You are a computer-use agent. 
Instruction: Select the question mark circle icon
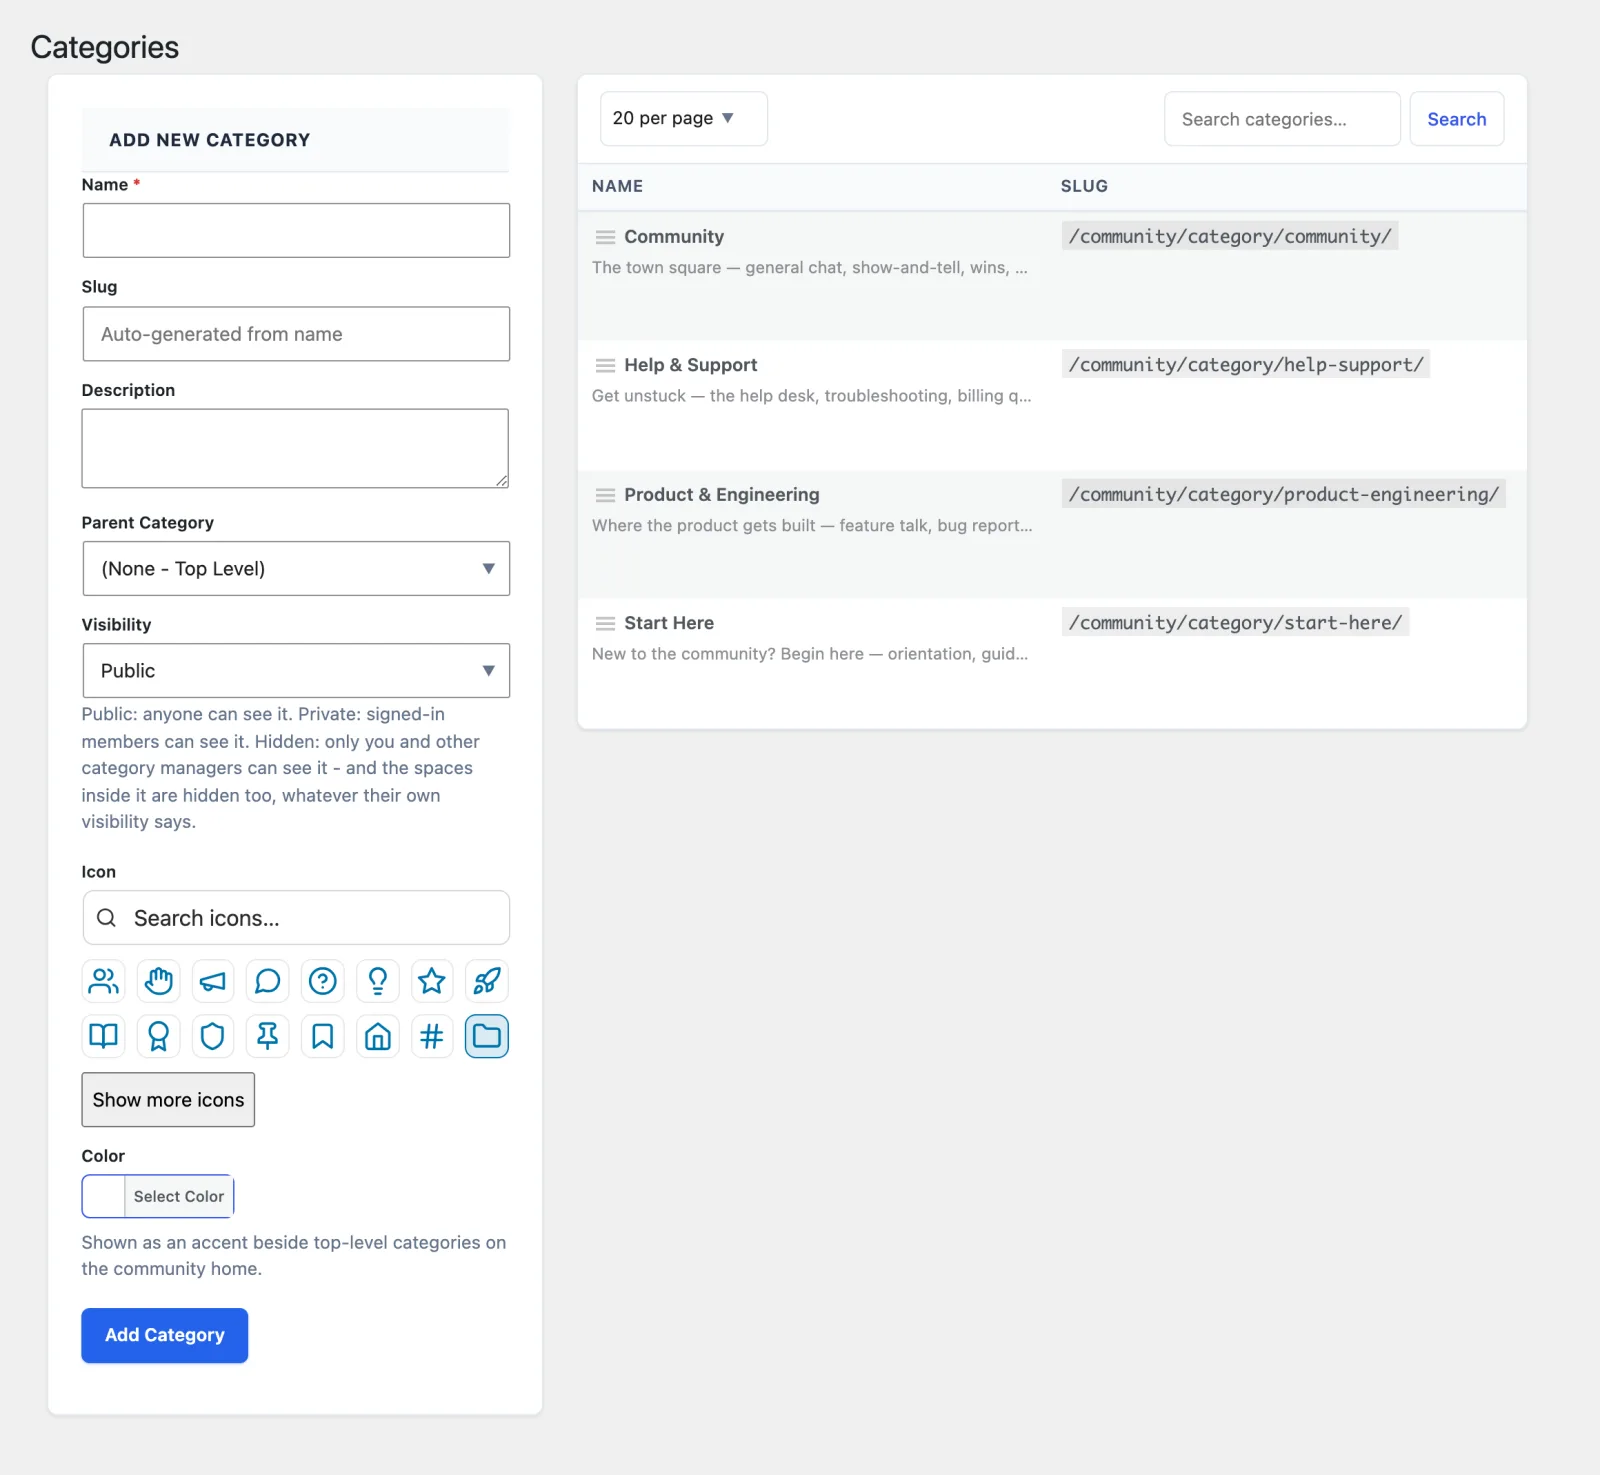point(322,981)
